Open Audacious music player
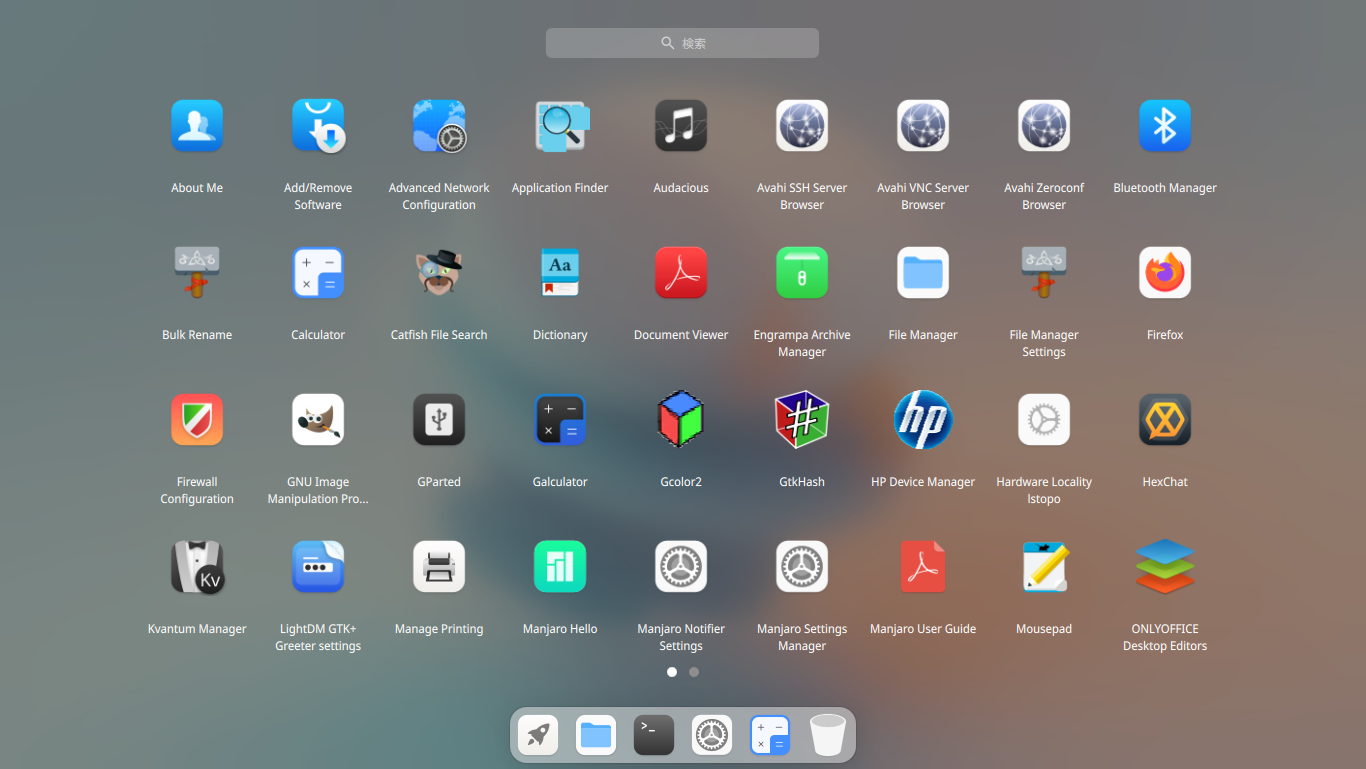Image resolution: width=1366 pixels, height=769 pixels. click(681, 126)
